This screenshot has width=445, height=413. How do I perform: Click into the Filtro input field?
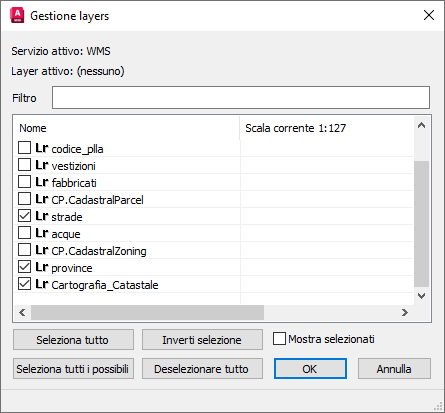point(241,98)
